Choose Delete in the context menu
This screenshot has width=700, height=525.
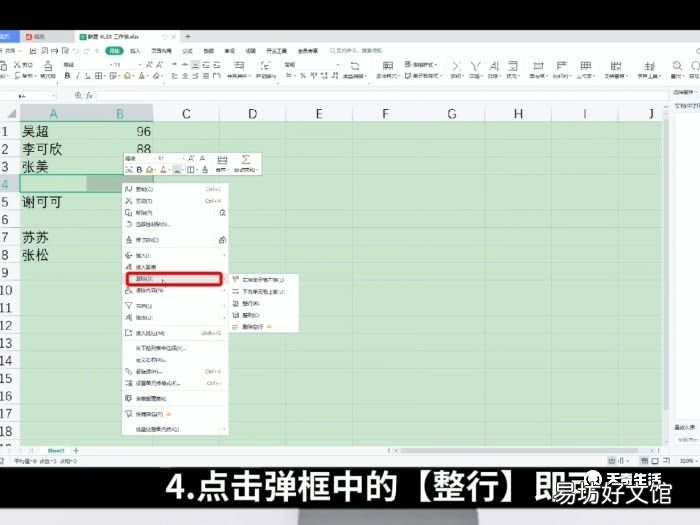pyautogui.click(x=174, y=279)
